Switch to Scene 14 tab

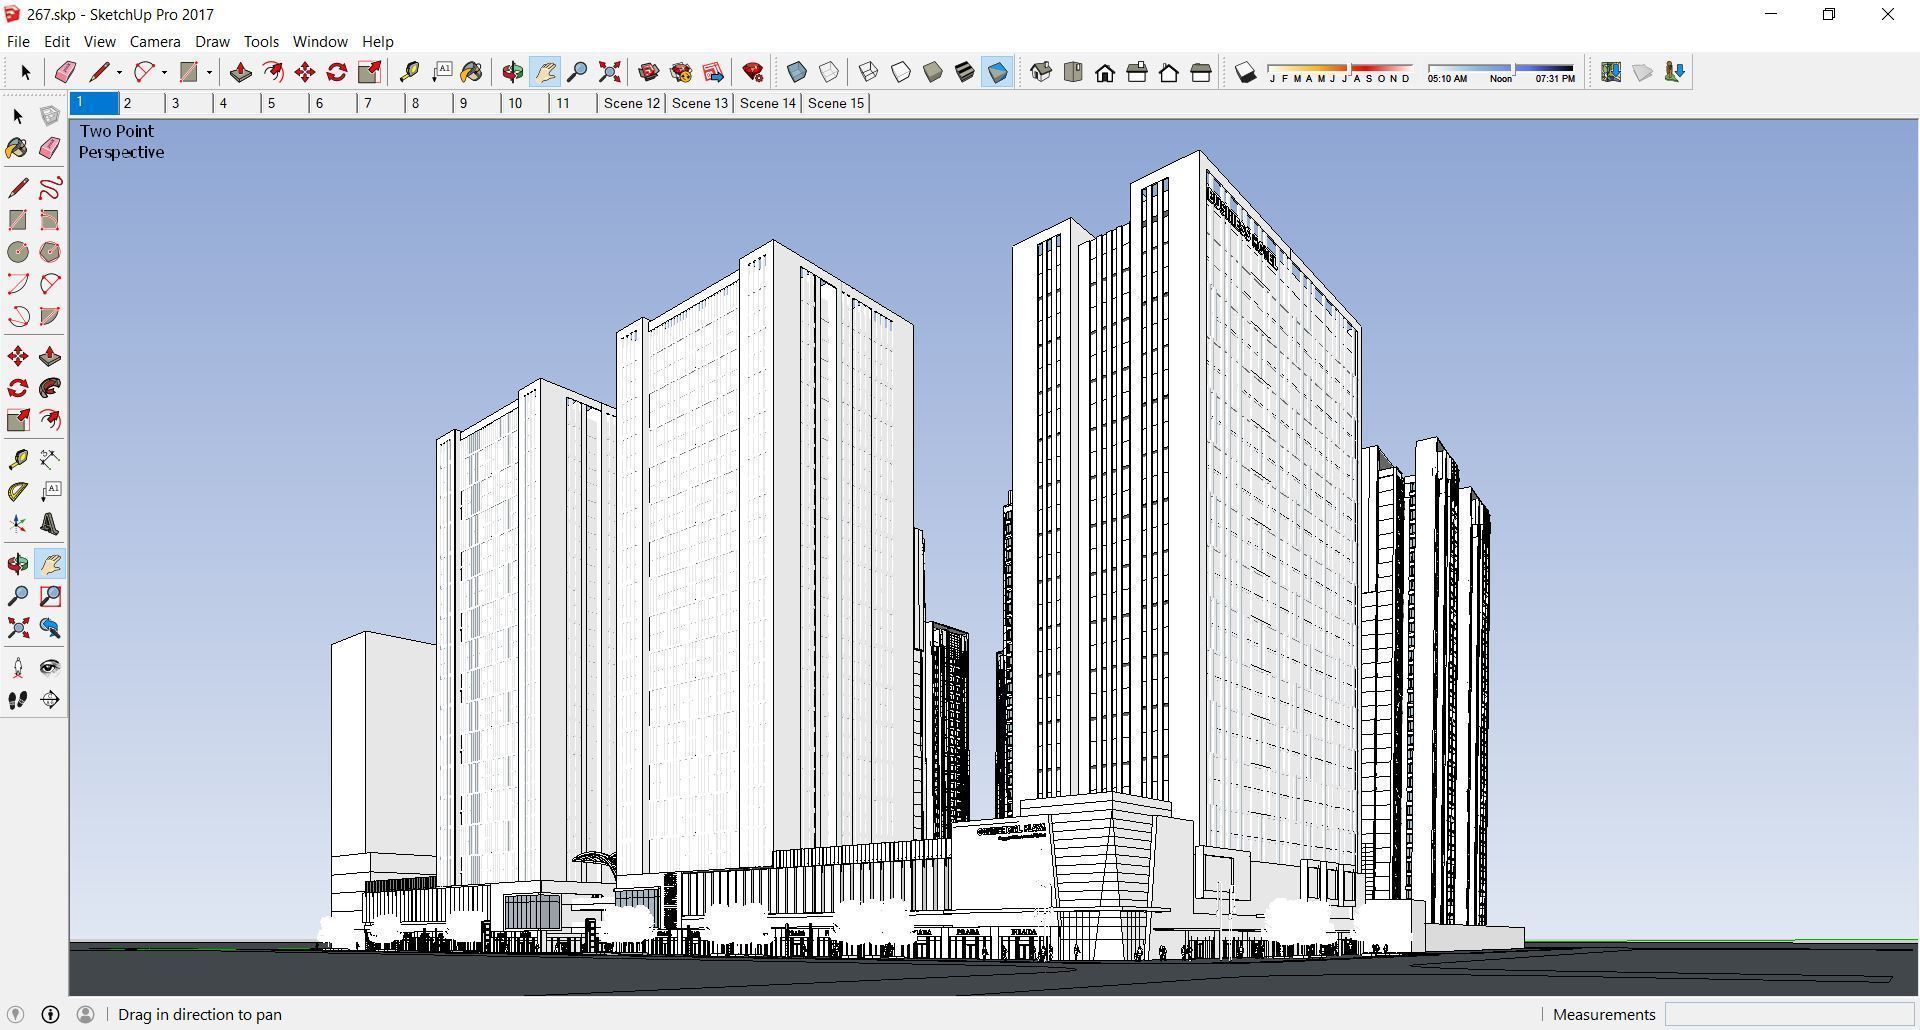768,103
